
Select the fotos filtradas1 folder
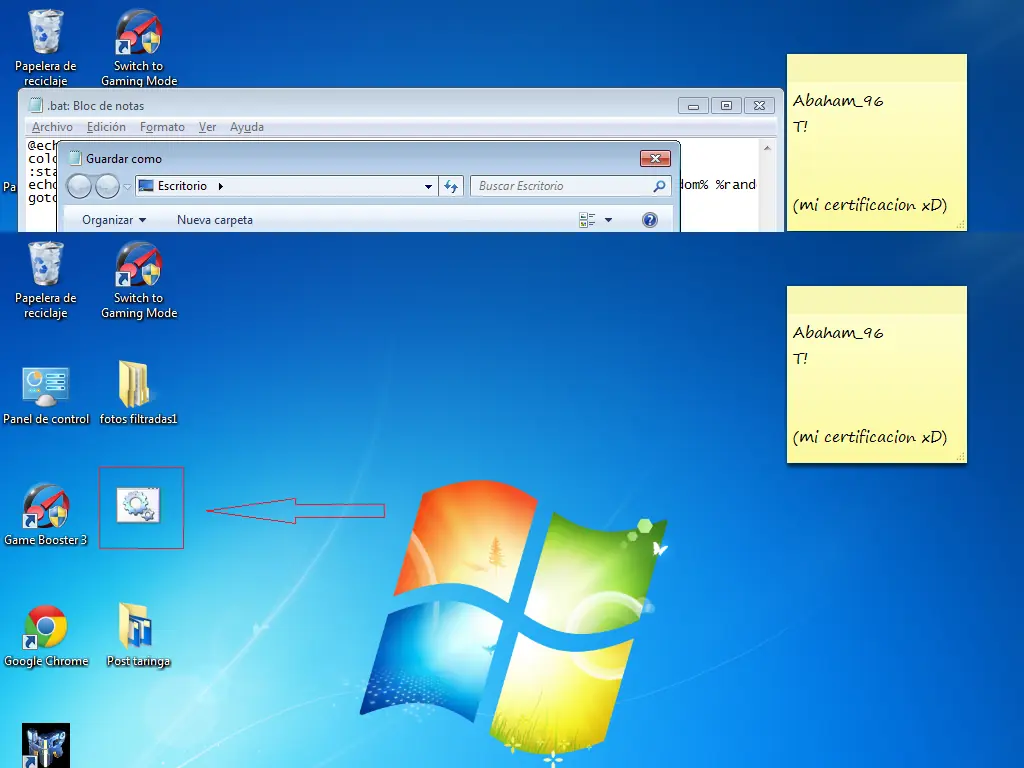pos(138,393)
